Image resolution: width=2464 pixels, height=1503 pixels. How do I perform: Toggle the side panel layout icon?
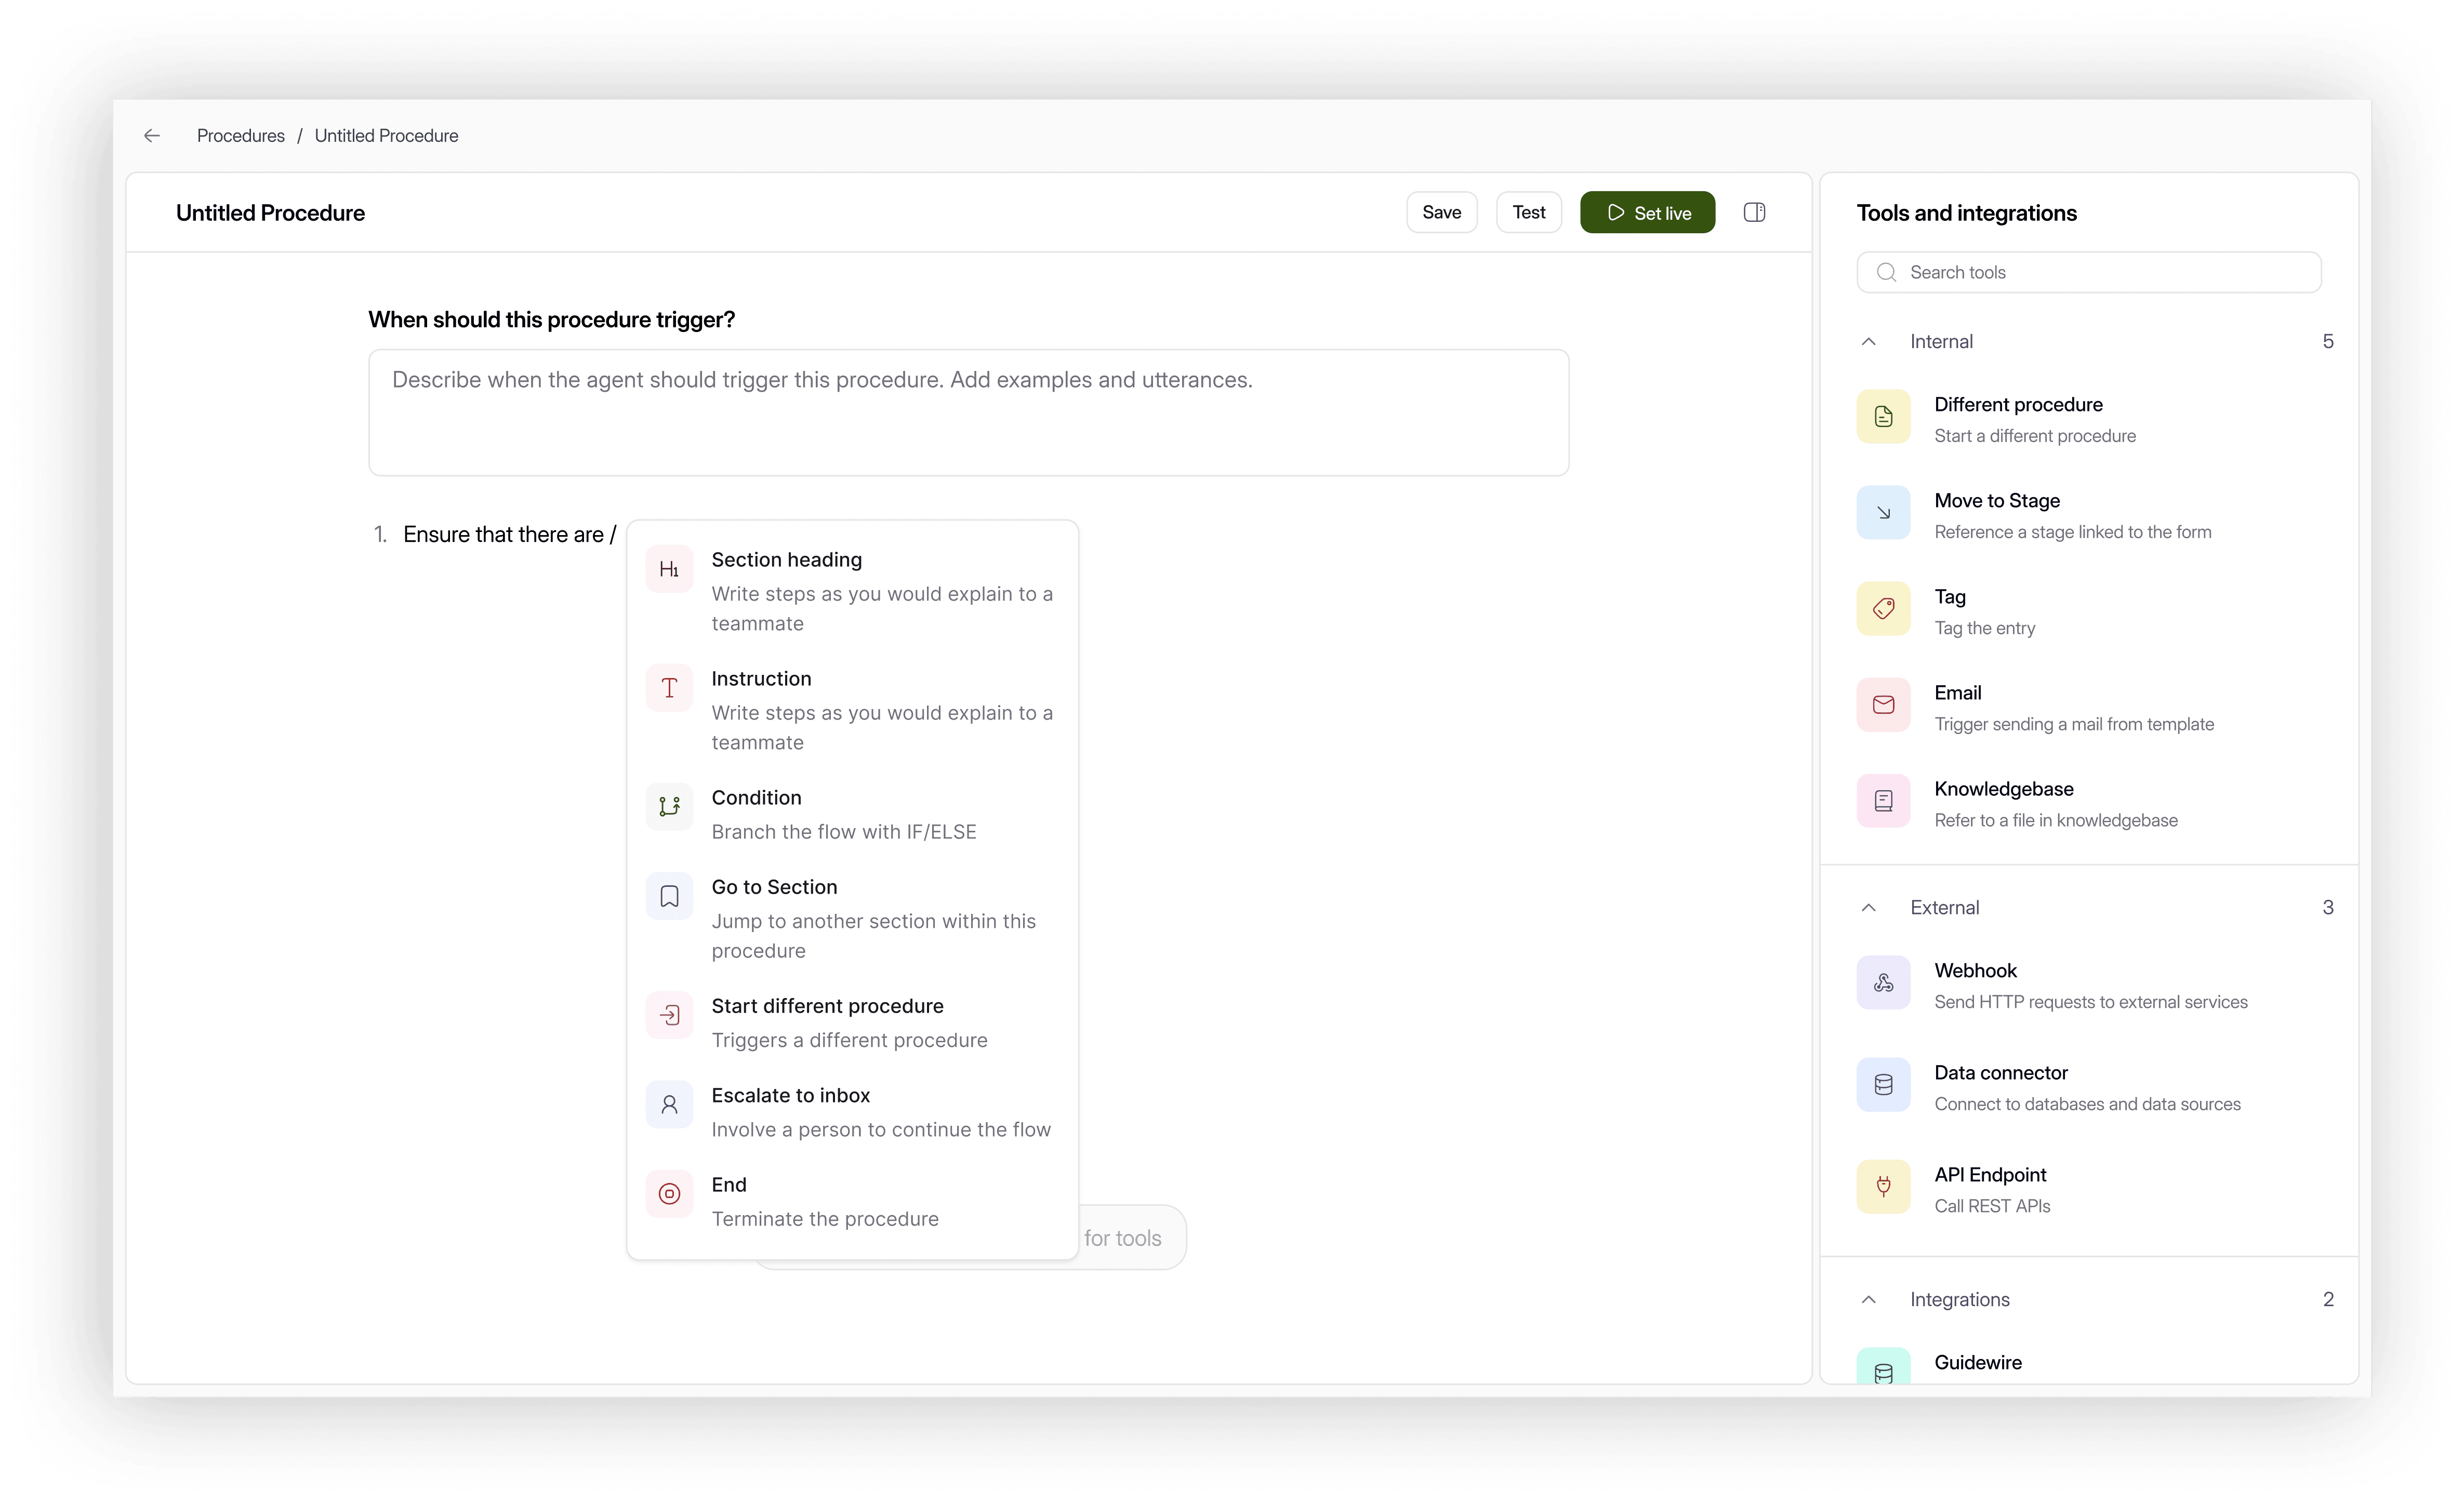(x=1754, y=212)
